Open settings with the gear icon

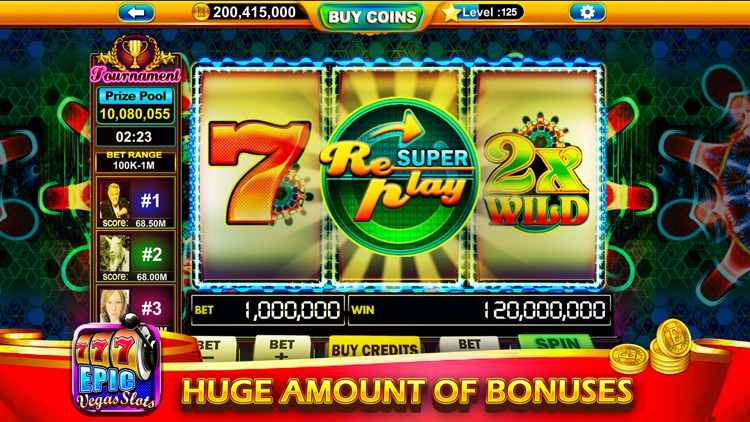(x=587, y=12)
